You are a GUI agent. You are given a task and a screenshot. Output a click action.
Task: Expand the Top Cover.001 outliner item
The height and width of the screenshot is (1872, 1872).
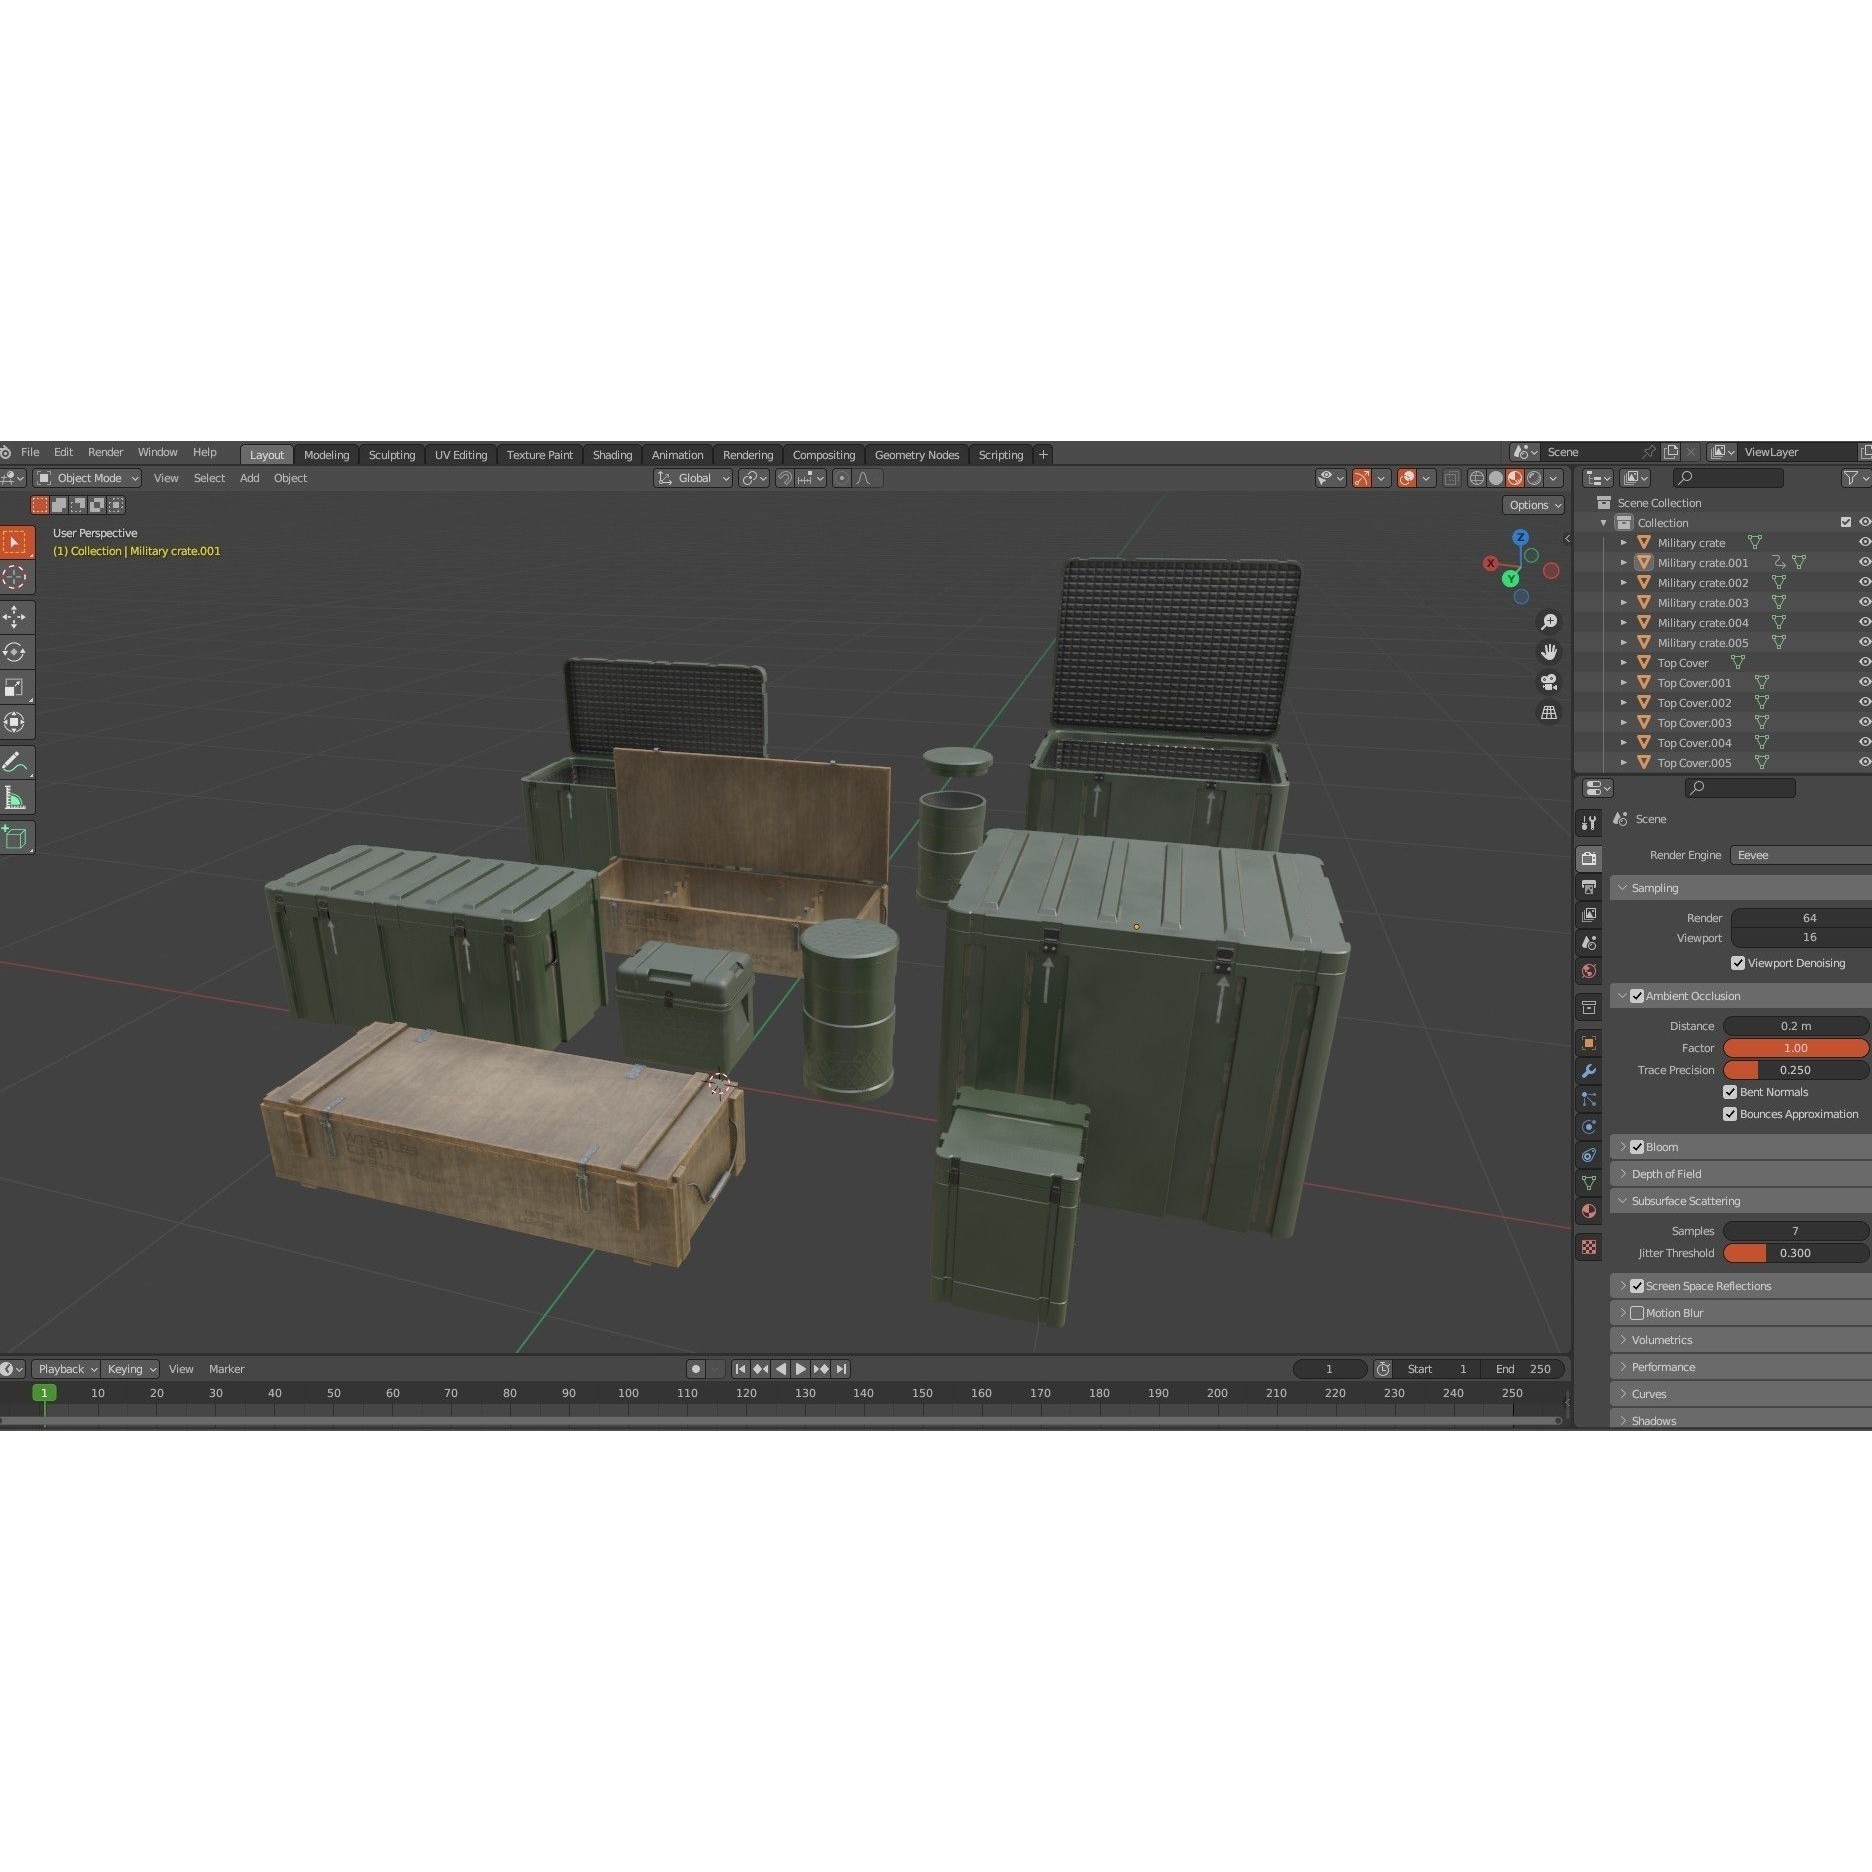[1623, 682]
